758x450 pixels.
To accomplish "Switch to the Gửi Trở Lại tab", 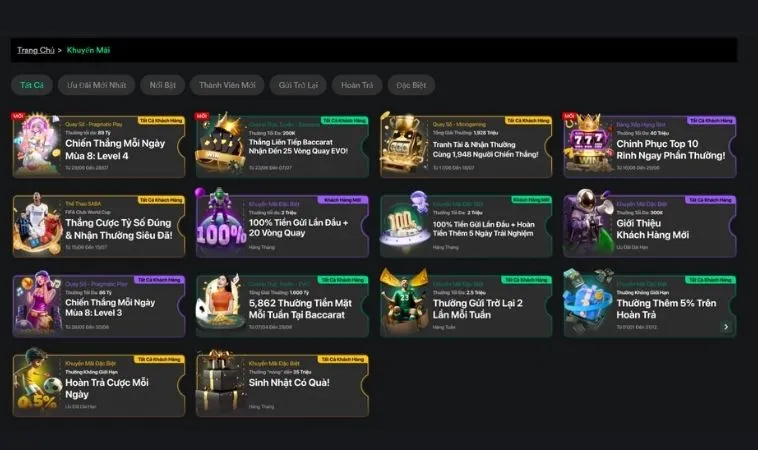I will [x=298, y=85].
